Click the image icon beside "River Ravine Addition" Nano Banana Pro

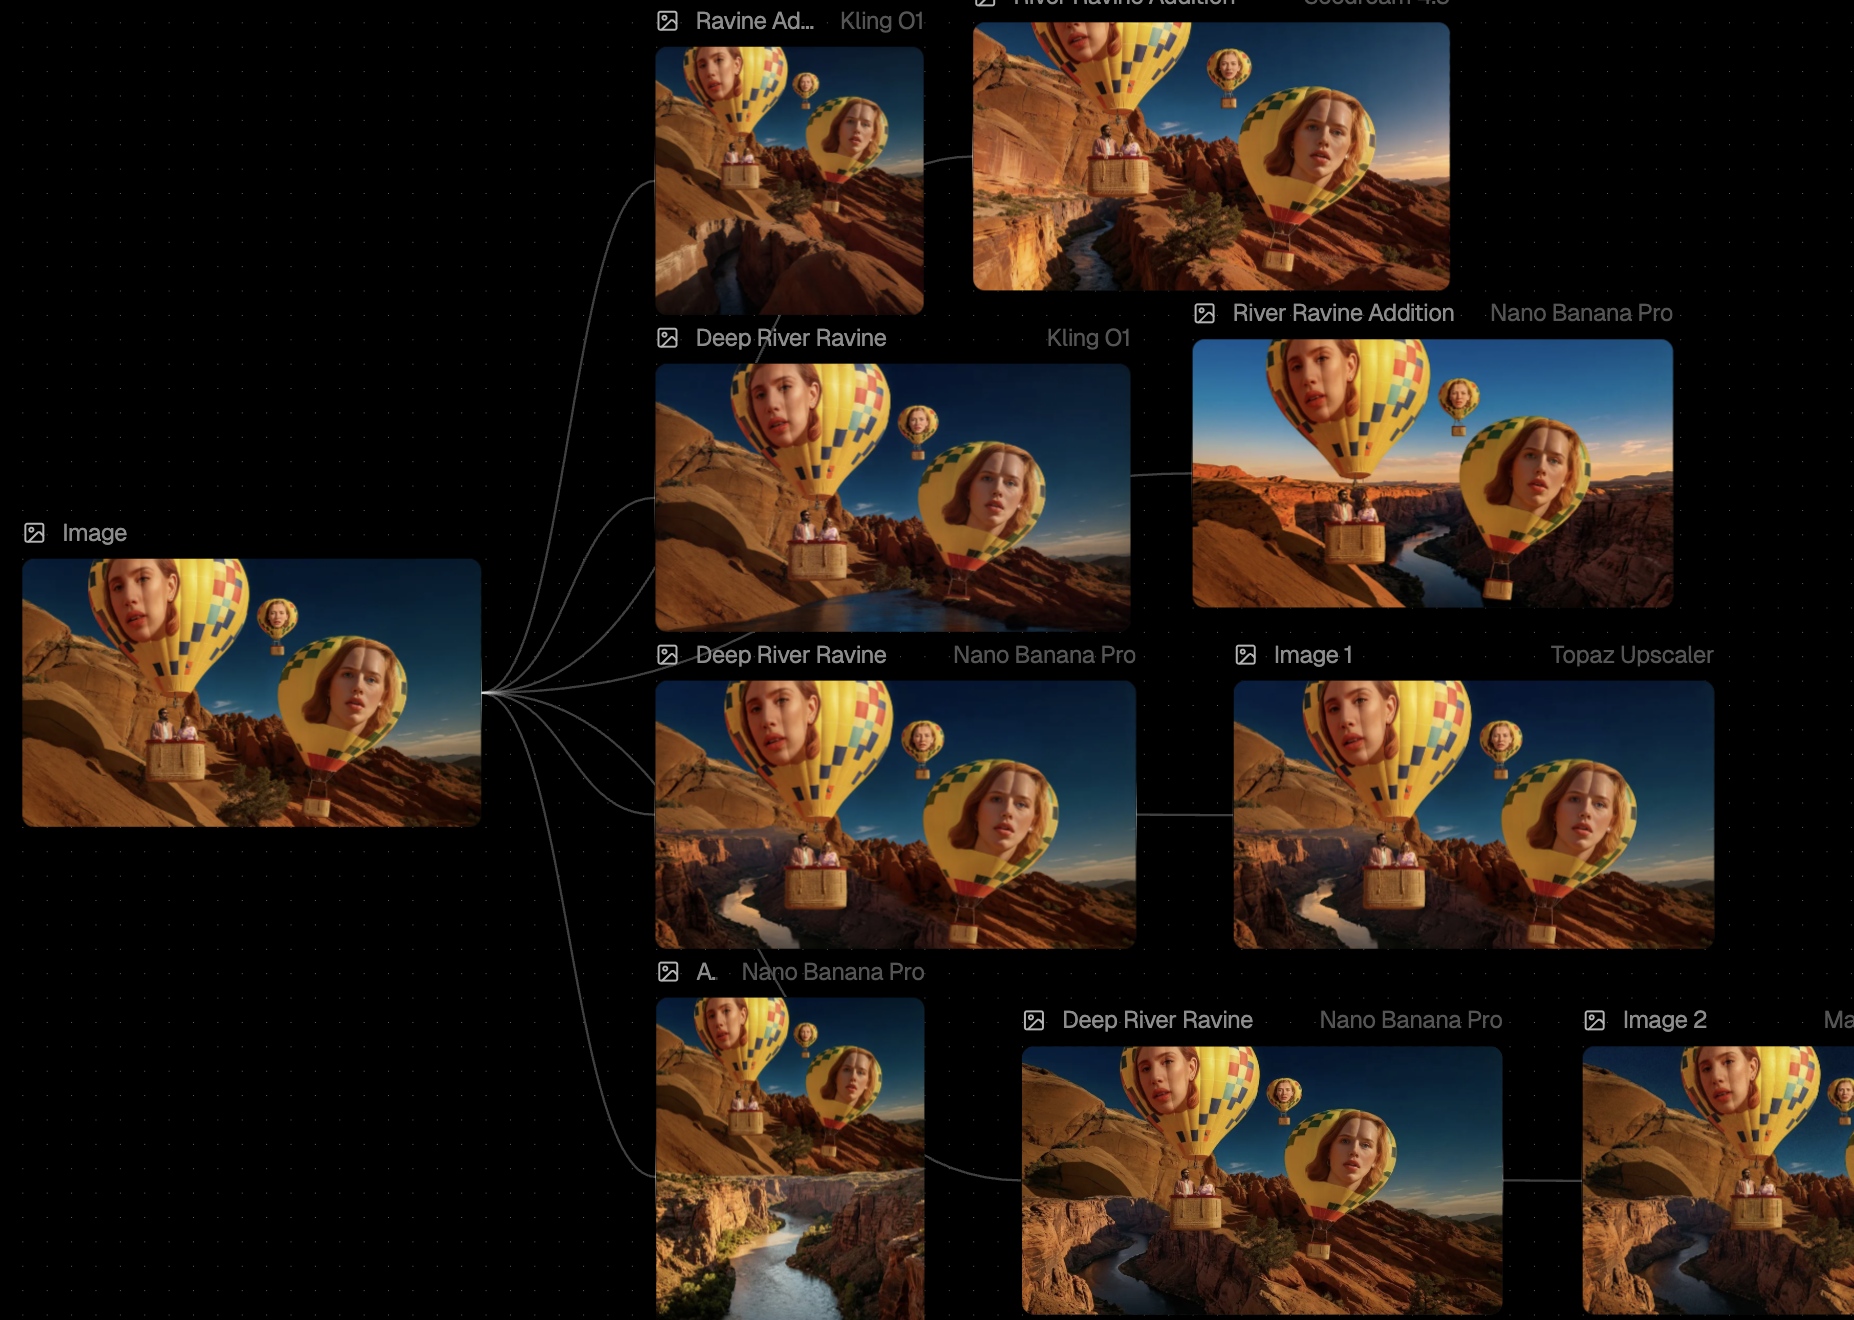click(1205, 313)
